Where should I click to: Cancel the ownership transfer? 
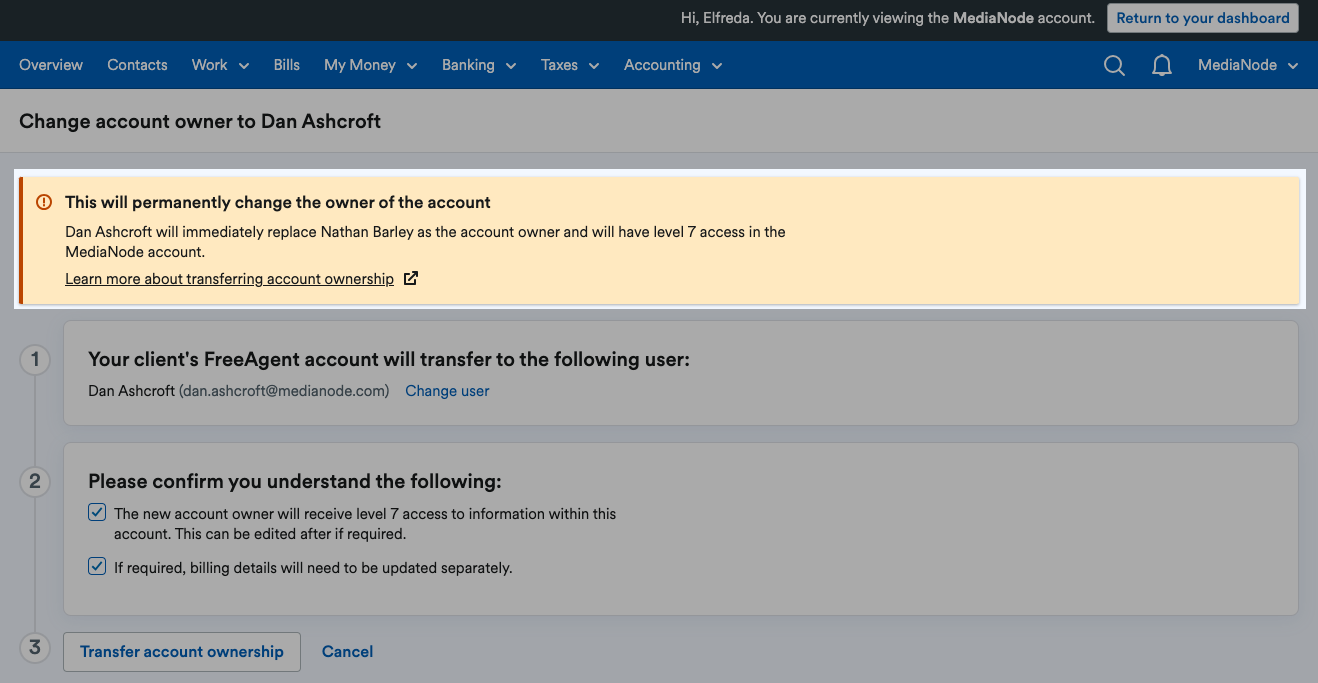tap(347, 652)
